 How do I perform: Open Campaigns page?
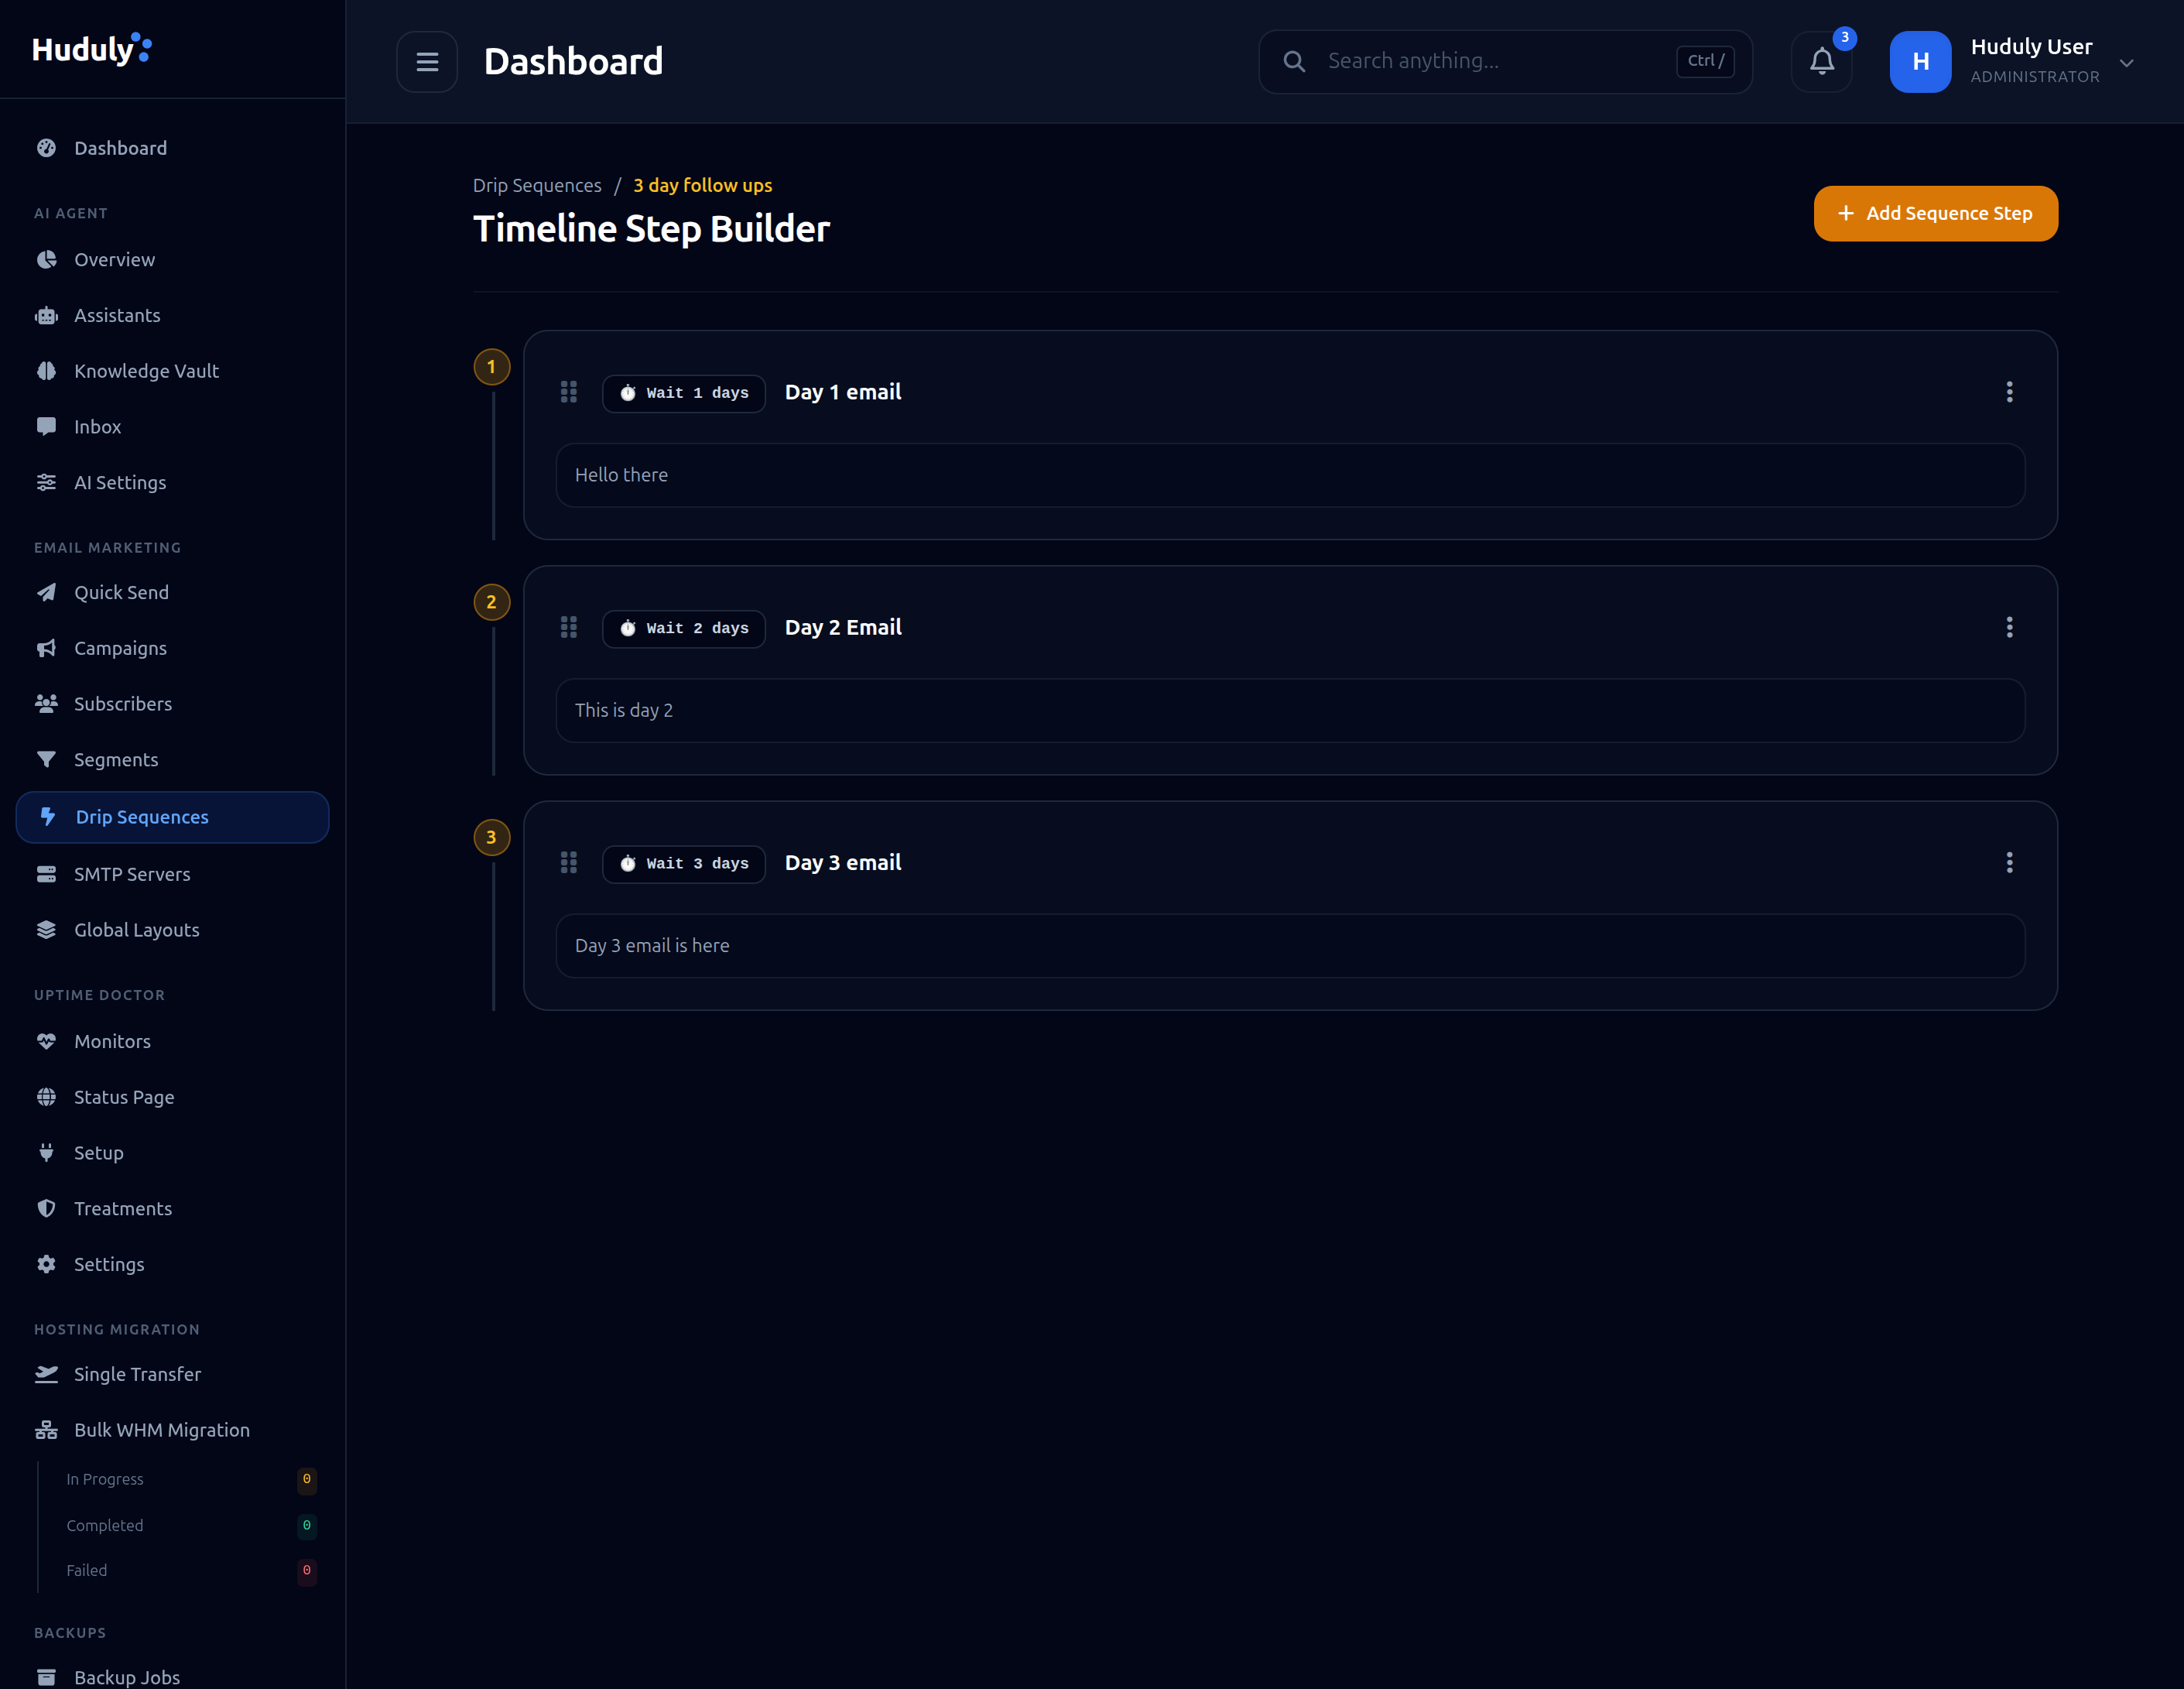172,649
